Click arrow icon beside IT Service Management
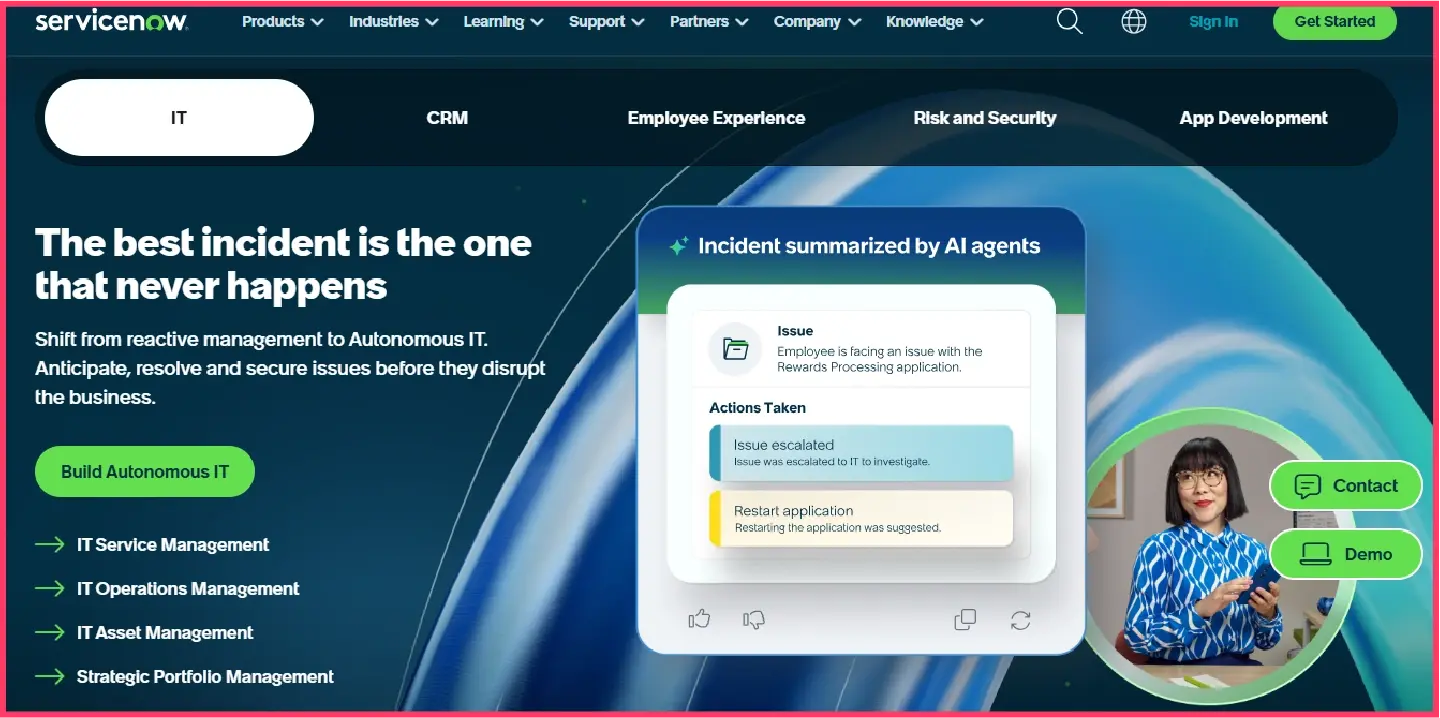Screen dimensions: 1440x718 point(50,545)
